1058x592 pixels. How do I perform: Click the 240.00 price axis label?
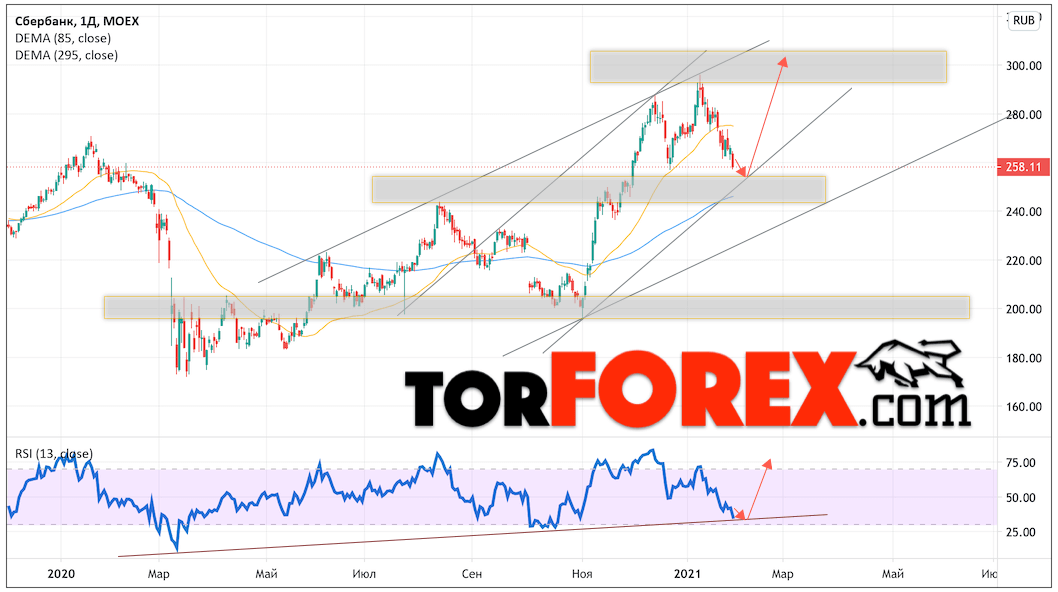(x=1024, y=212)
